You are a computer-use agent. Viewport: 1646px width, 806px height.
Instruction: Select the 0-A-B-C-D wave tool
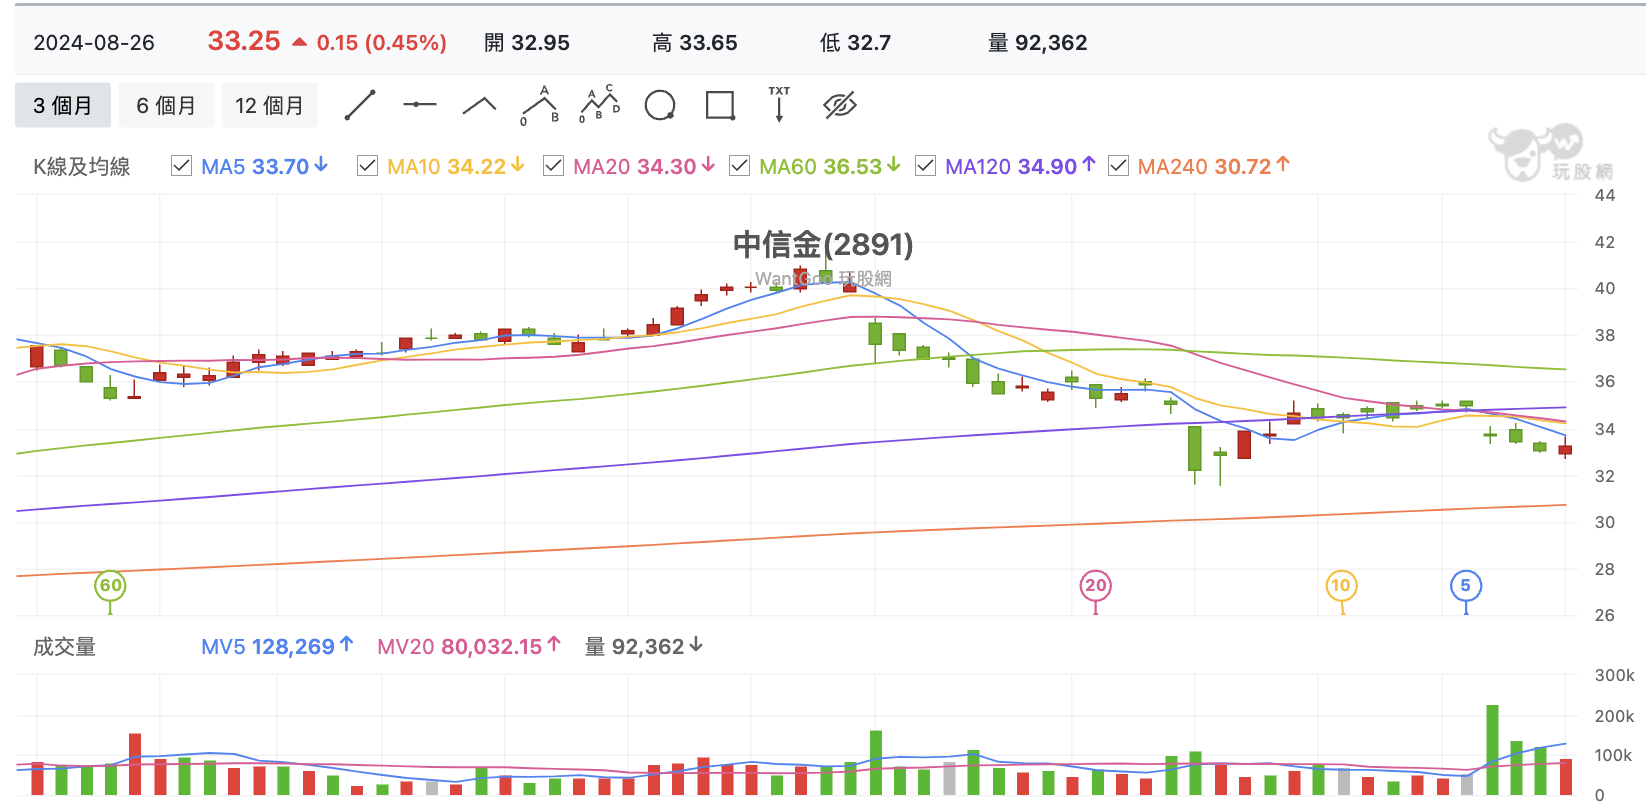[600, 105]
